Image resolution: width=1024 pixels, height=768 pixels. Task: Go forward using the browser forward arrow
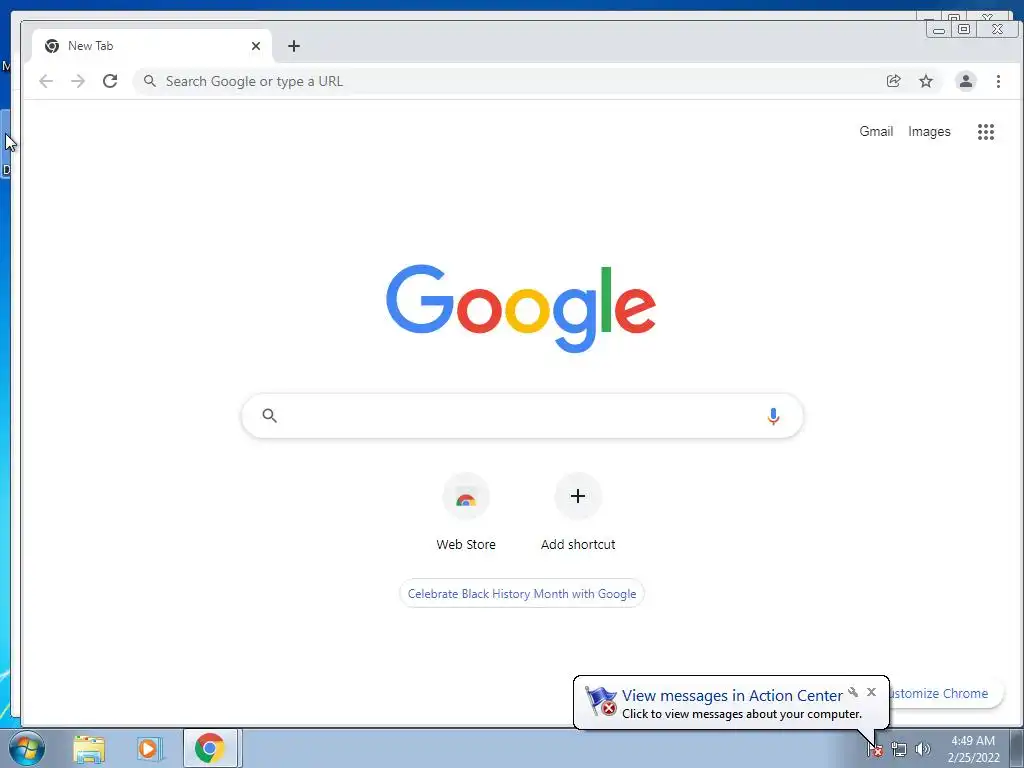click(78, 81)
